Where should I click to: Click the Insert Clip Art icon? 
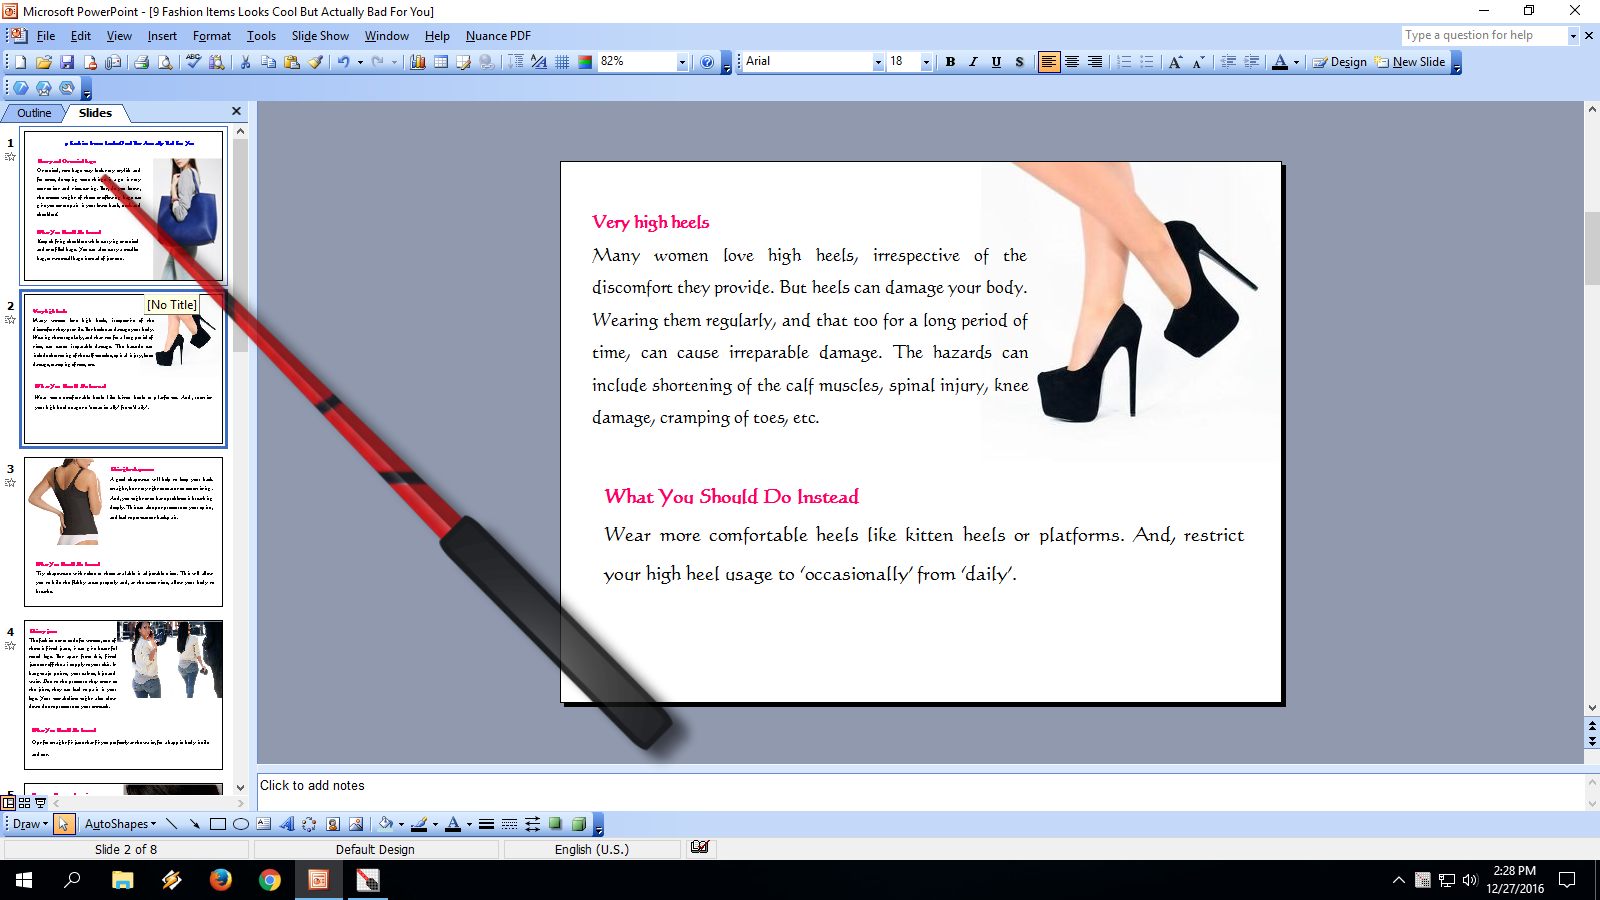(332, 824)
